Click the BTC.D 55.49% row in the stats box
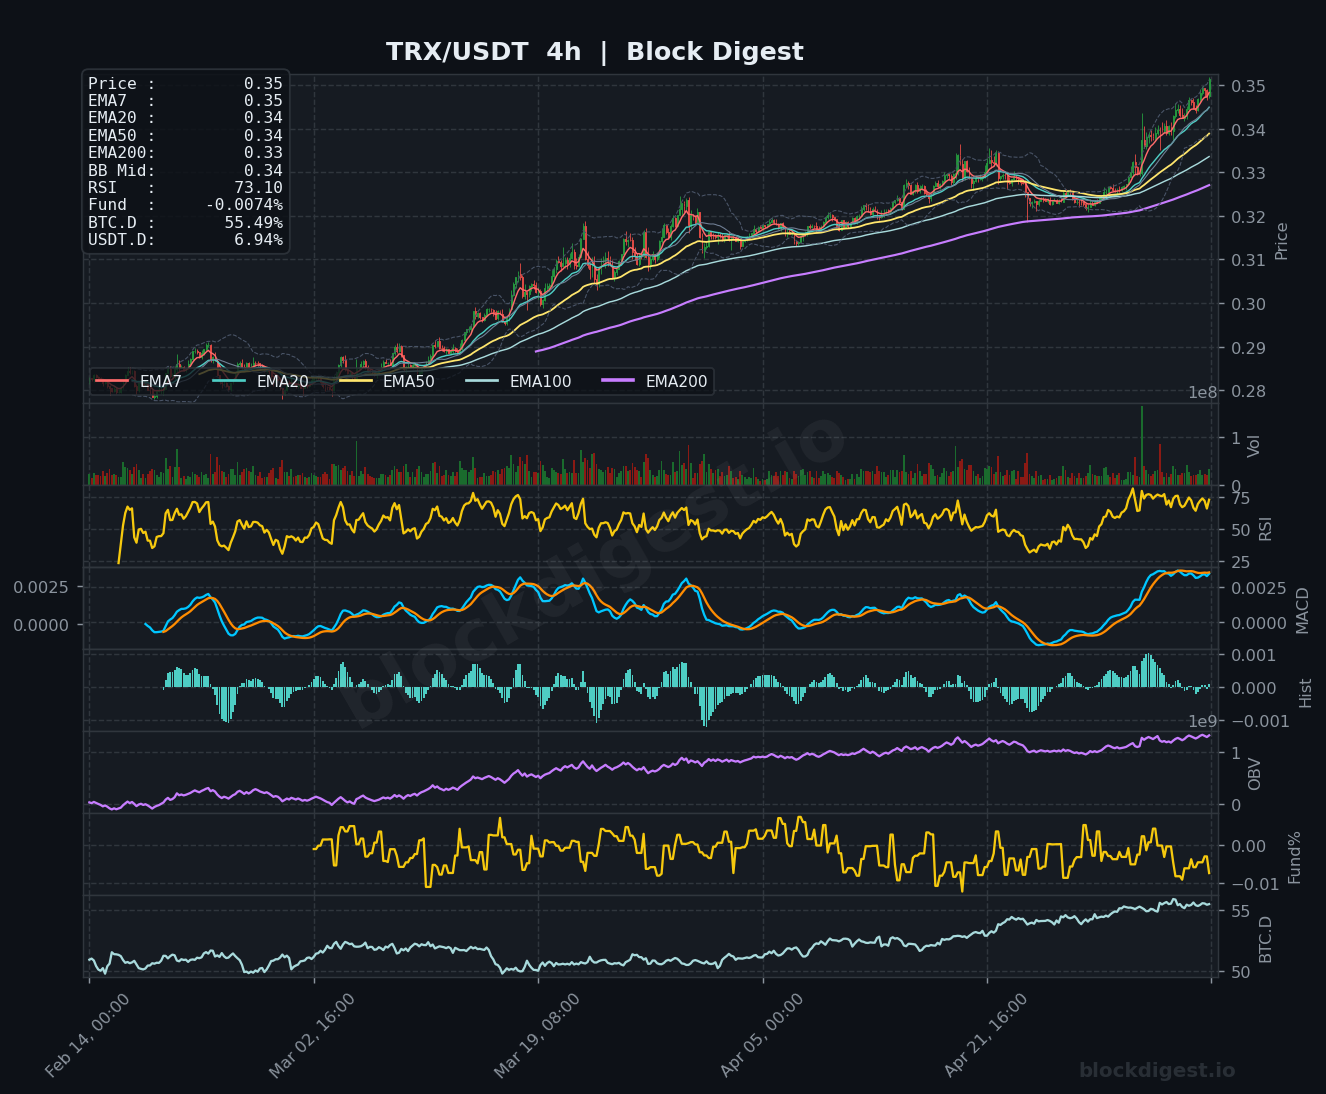Image resolution: width=1326 pixels, height=1094 pixels. 185,223
